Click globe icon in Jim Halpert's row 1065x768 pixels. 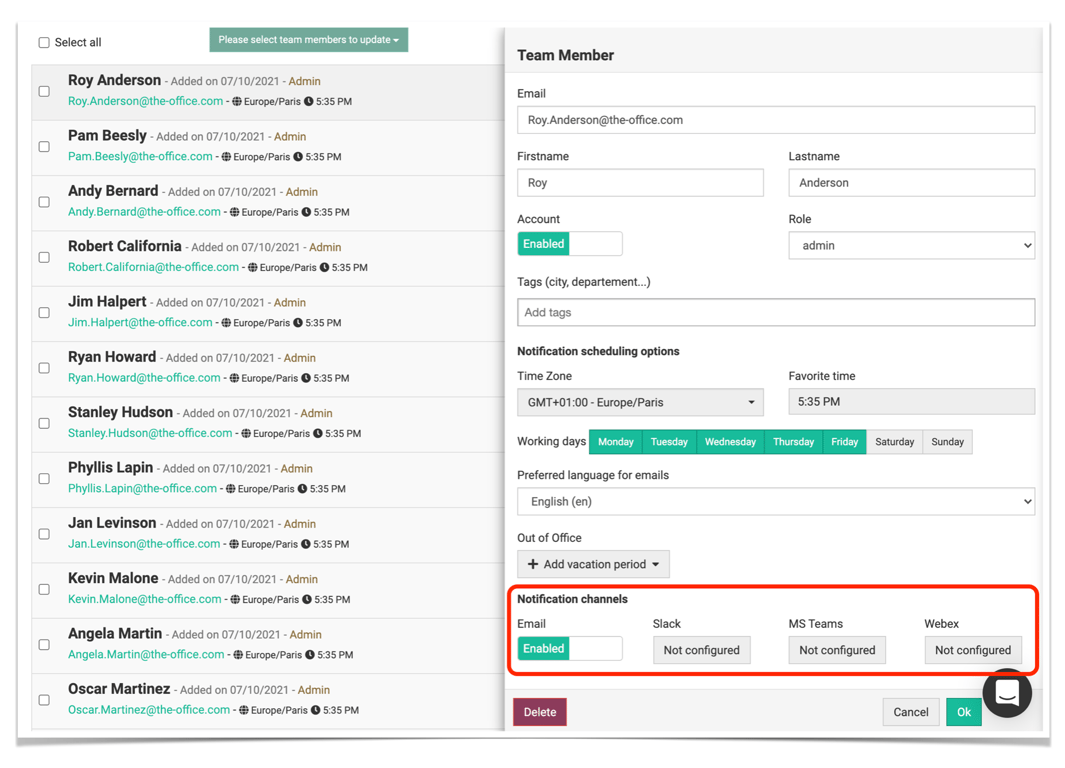(226, 323)
